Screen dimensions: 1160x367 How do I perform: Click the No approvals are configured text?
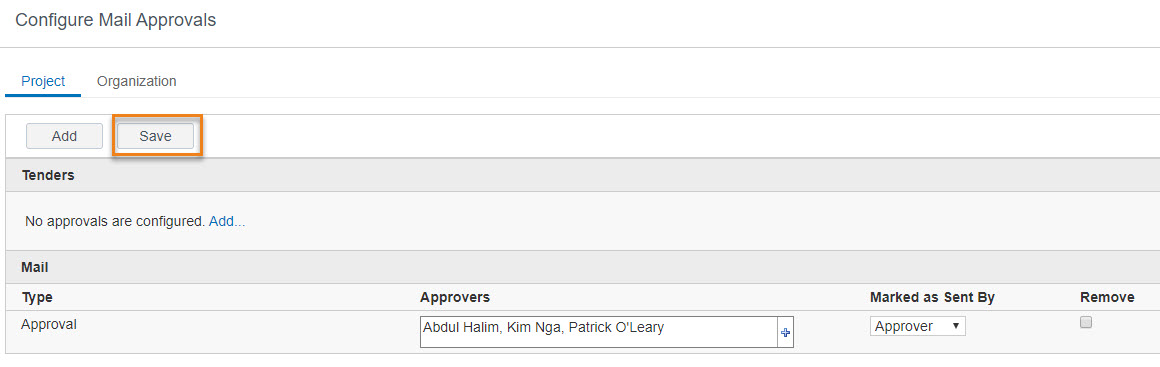(x=115, y=221)
